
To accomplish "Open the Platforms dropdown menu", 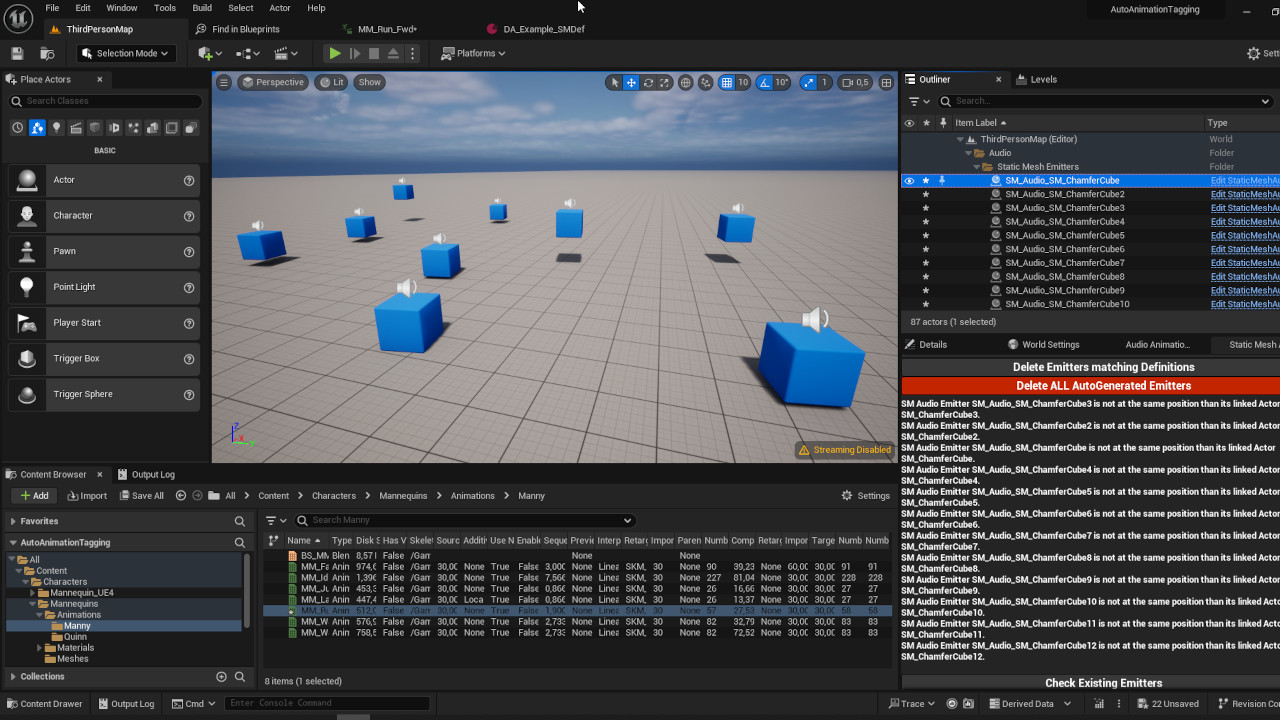I will (474, 53).
